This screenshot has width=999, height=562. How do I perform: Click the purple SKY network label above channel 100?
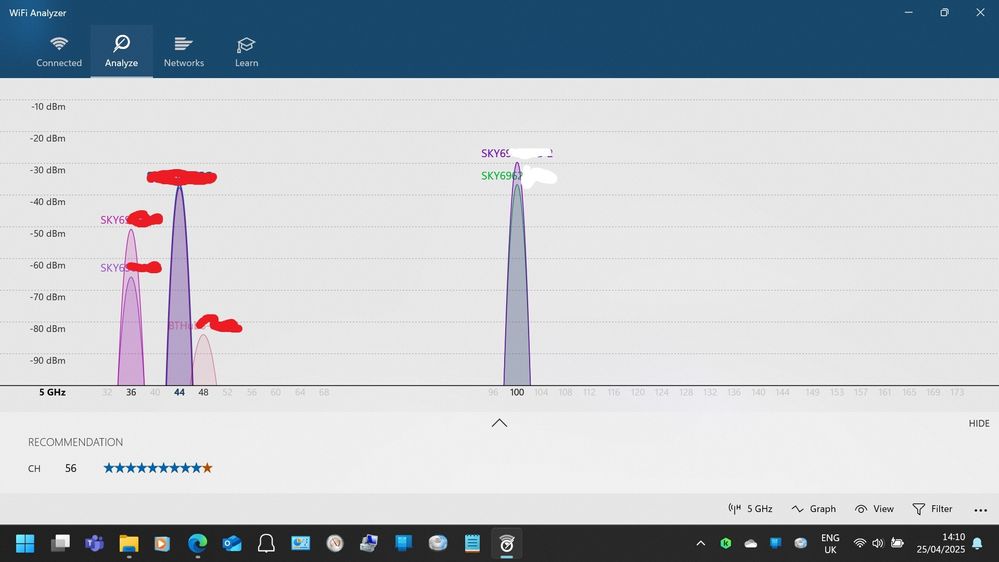click(x=516, y=154)
